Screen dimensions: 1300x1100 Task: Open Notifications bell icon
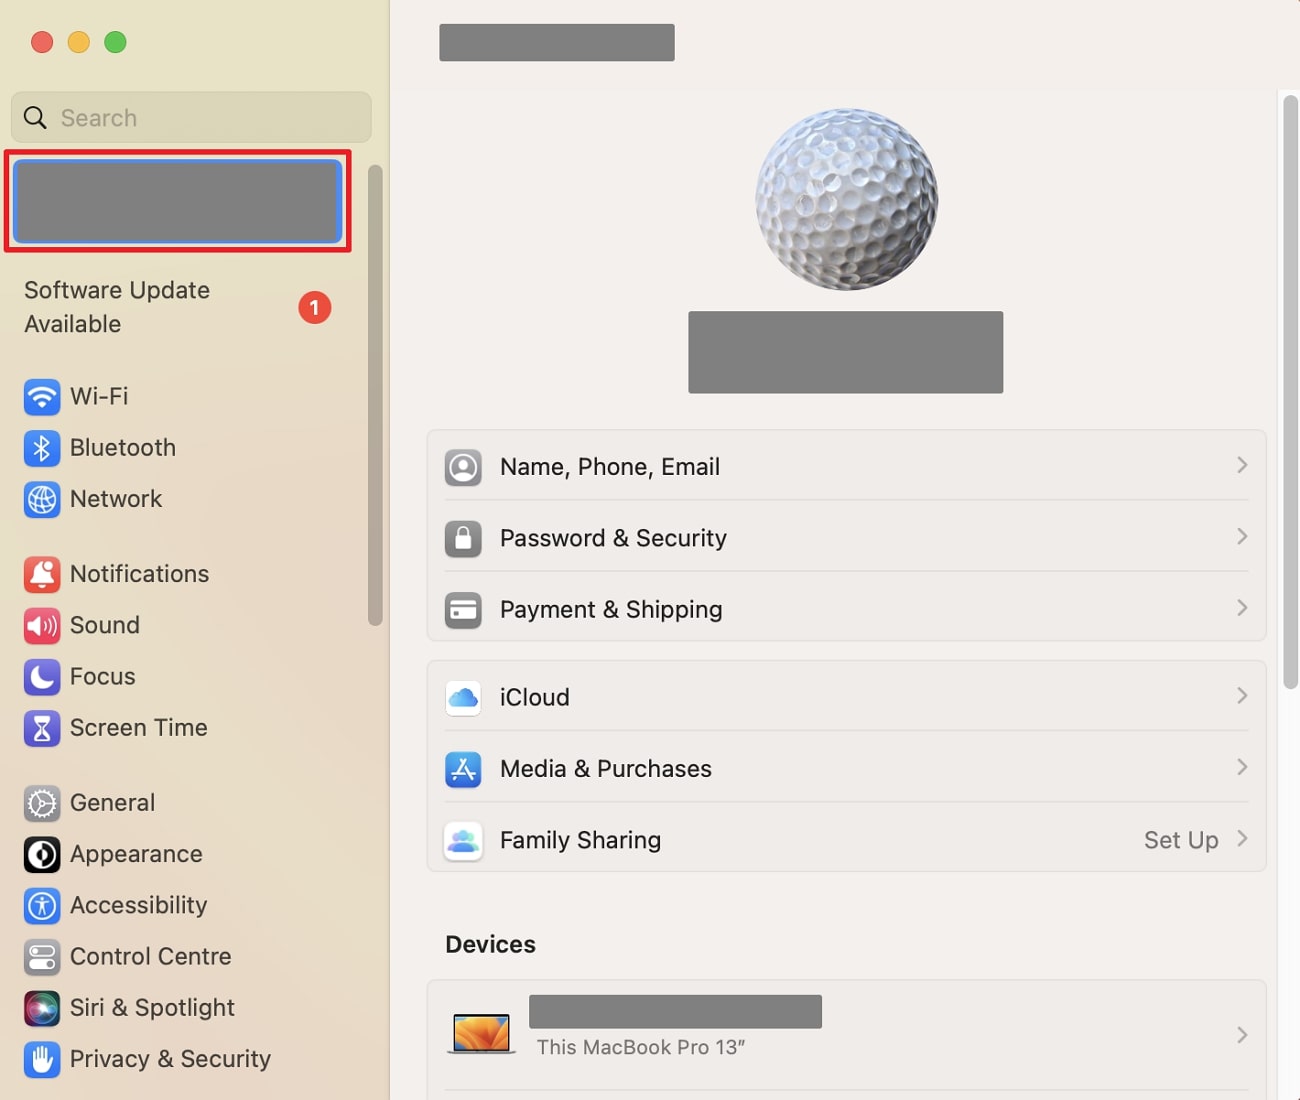click(42, 574)
